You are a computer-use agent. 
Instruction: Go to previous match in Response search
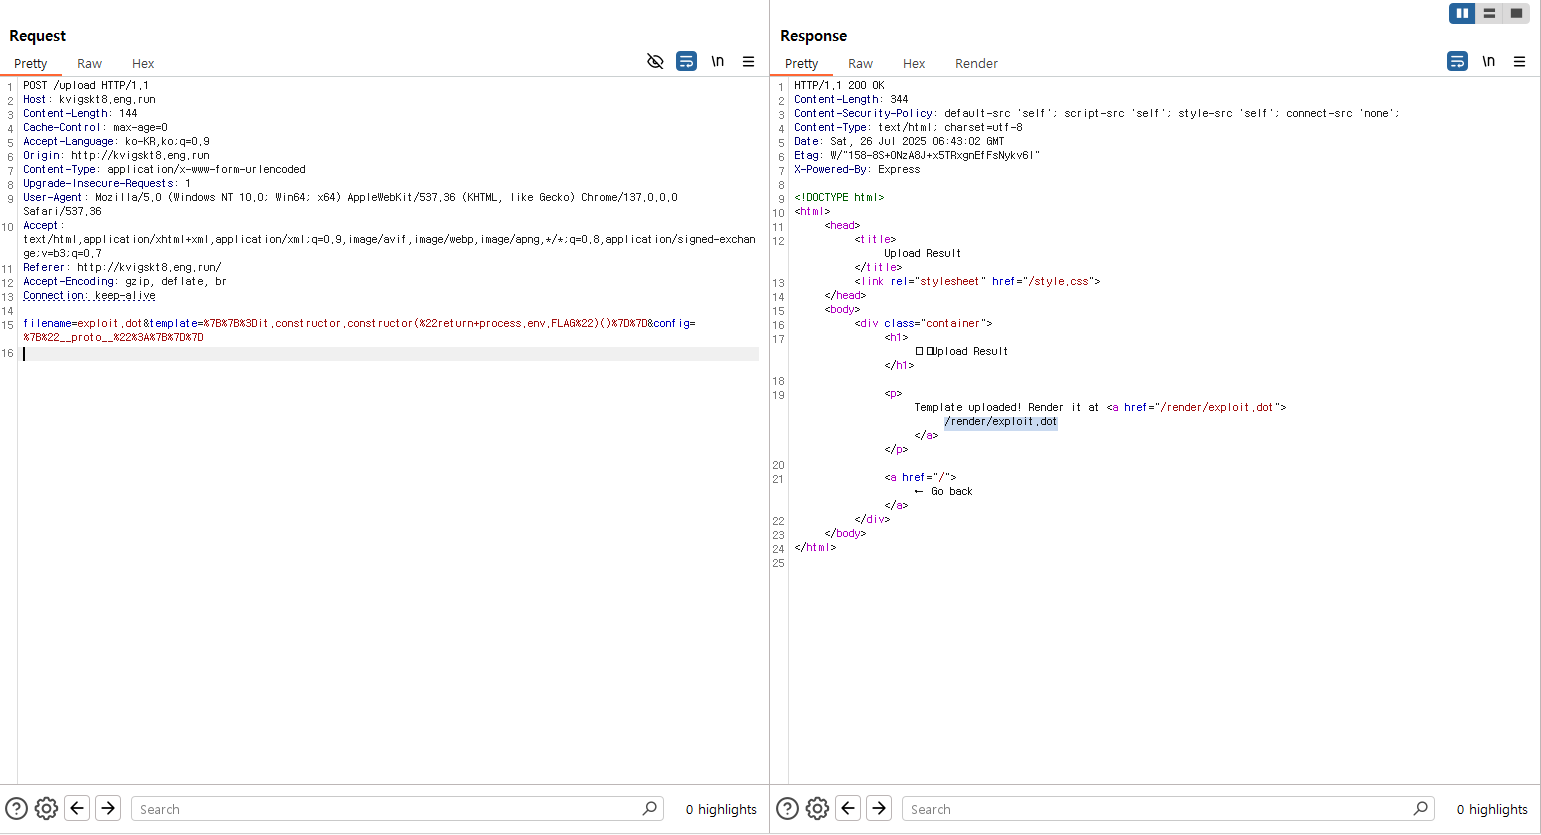pos(848,808)
